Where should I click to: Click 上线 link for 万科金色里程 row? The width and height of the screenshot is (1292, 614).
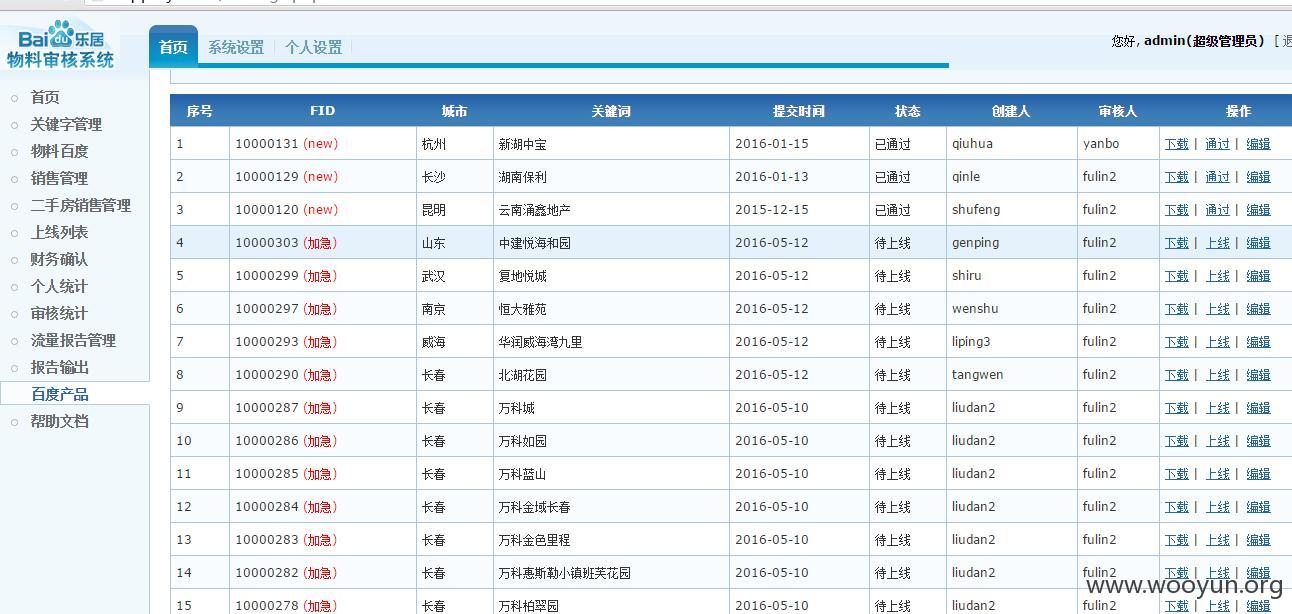1217,540
